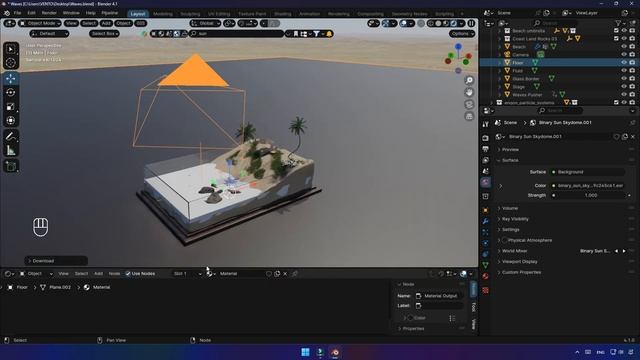Open the Render properties tab icon
The image size is (640, 360).
(485, 138)
